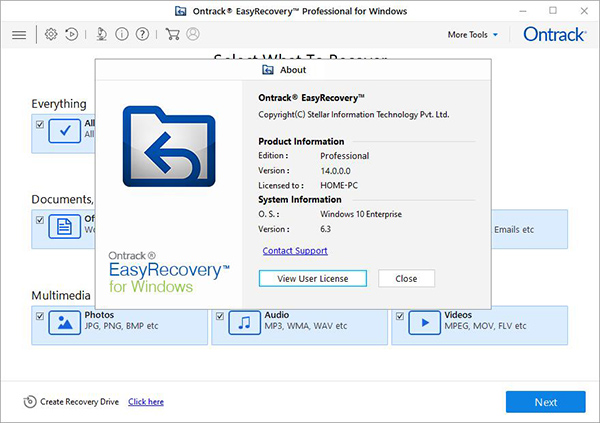The image size is (600, 423).
Task: Click the System Information heading
Action: coord(300,199)
